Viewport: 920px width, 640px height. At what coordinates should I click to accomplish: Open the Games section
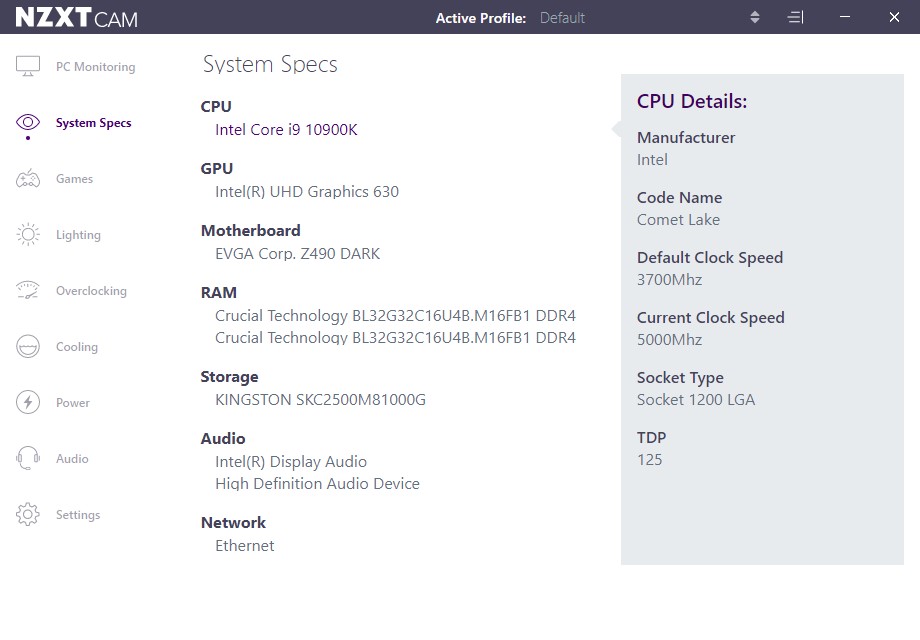(75, 179)
